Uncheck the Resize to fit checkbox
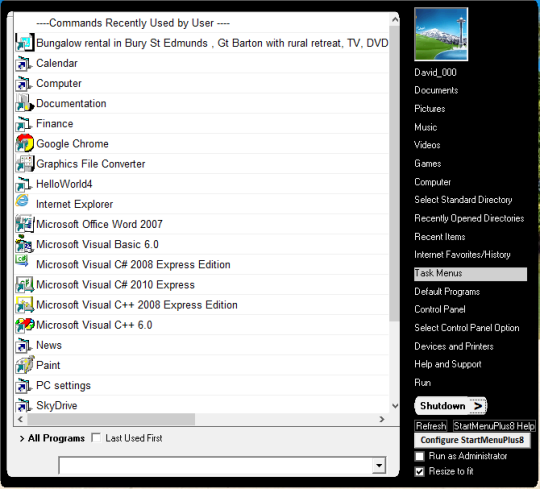This screenshot has width=540, height=489. point(419,471)
